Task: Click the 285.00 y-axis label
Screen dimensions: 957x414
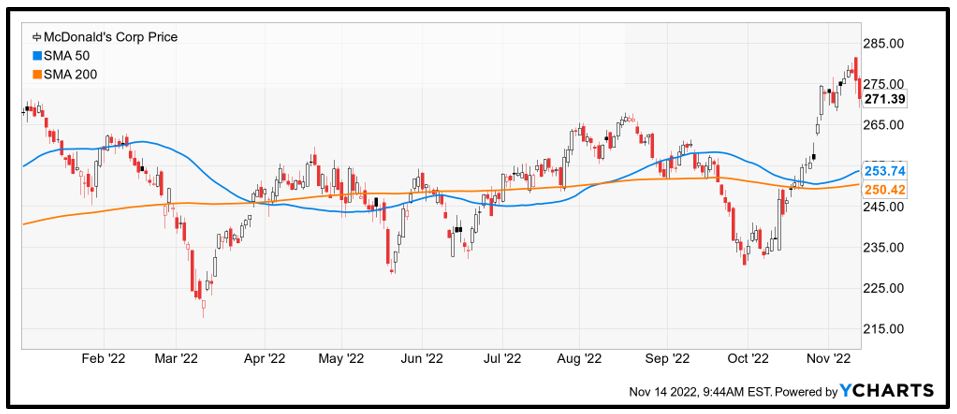Action: (x=884, y=44)
